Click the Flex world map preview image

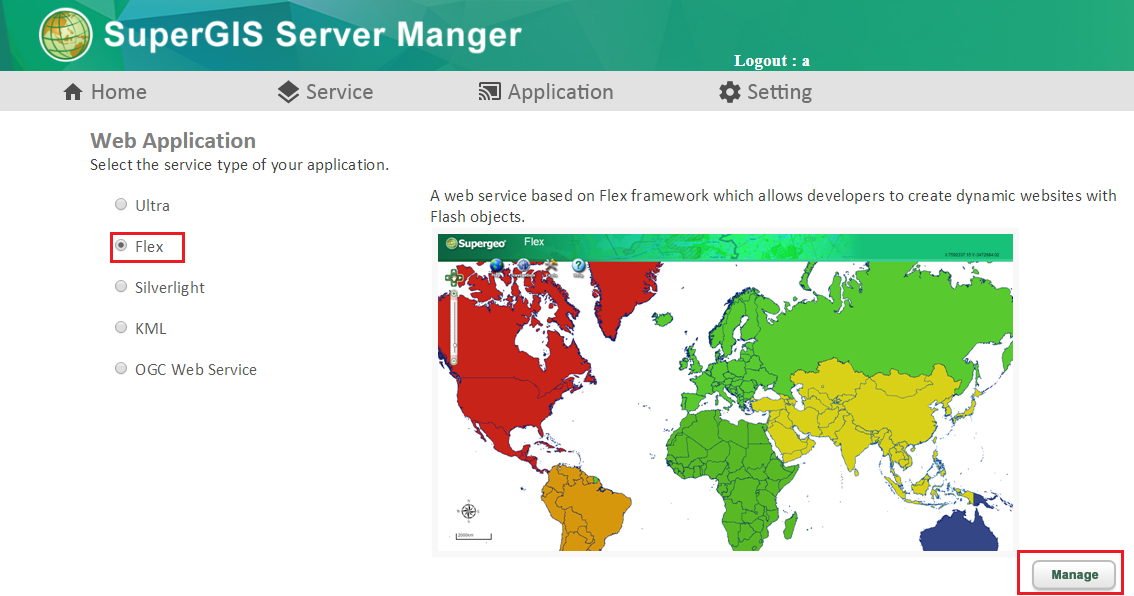click(x=725, y=392)
